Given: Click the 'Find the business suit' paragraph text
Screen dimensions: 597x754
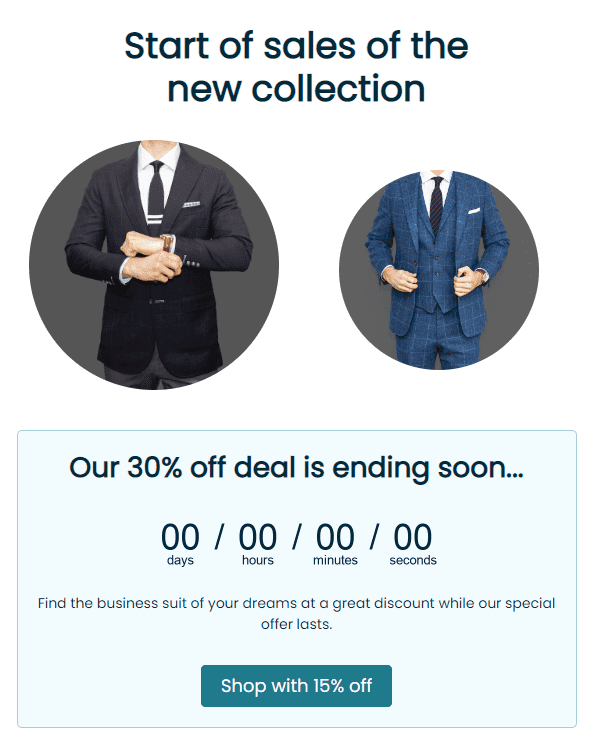Looking at the screenshot, I should point(296,614).
